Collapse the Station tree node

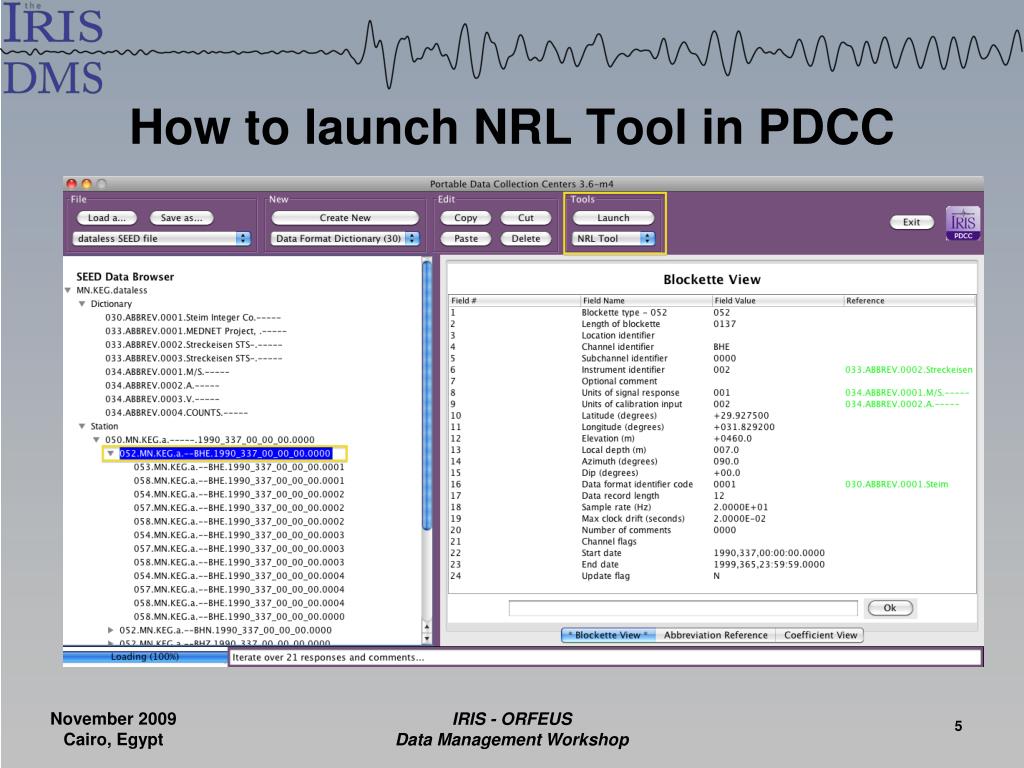click(x=82, y=426)
